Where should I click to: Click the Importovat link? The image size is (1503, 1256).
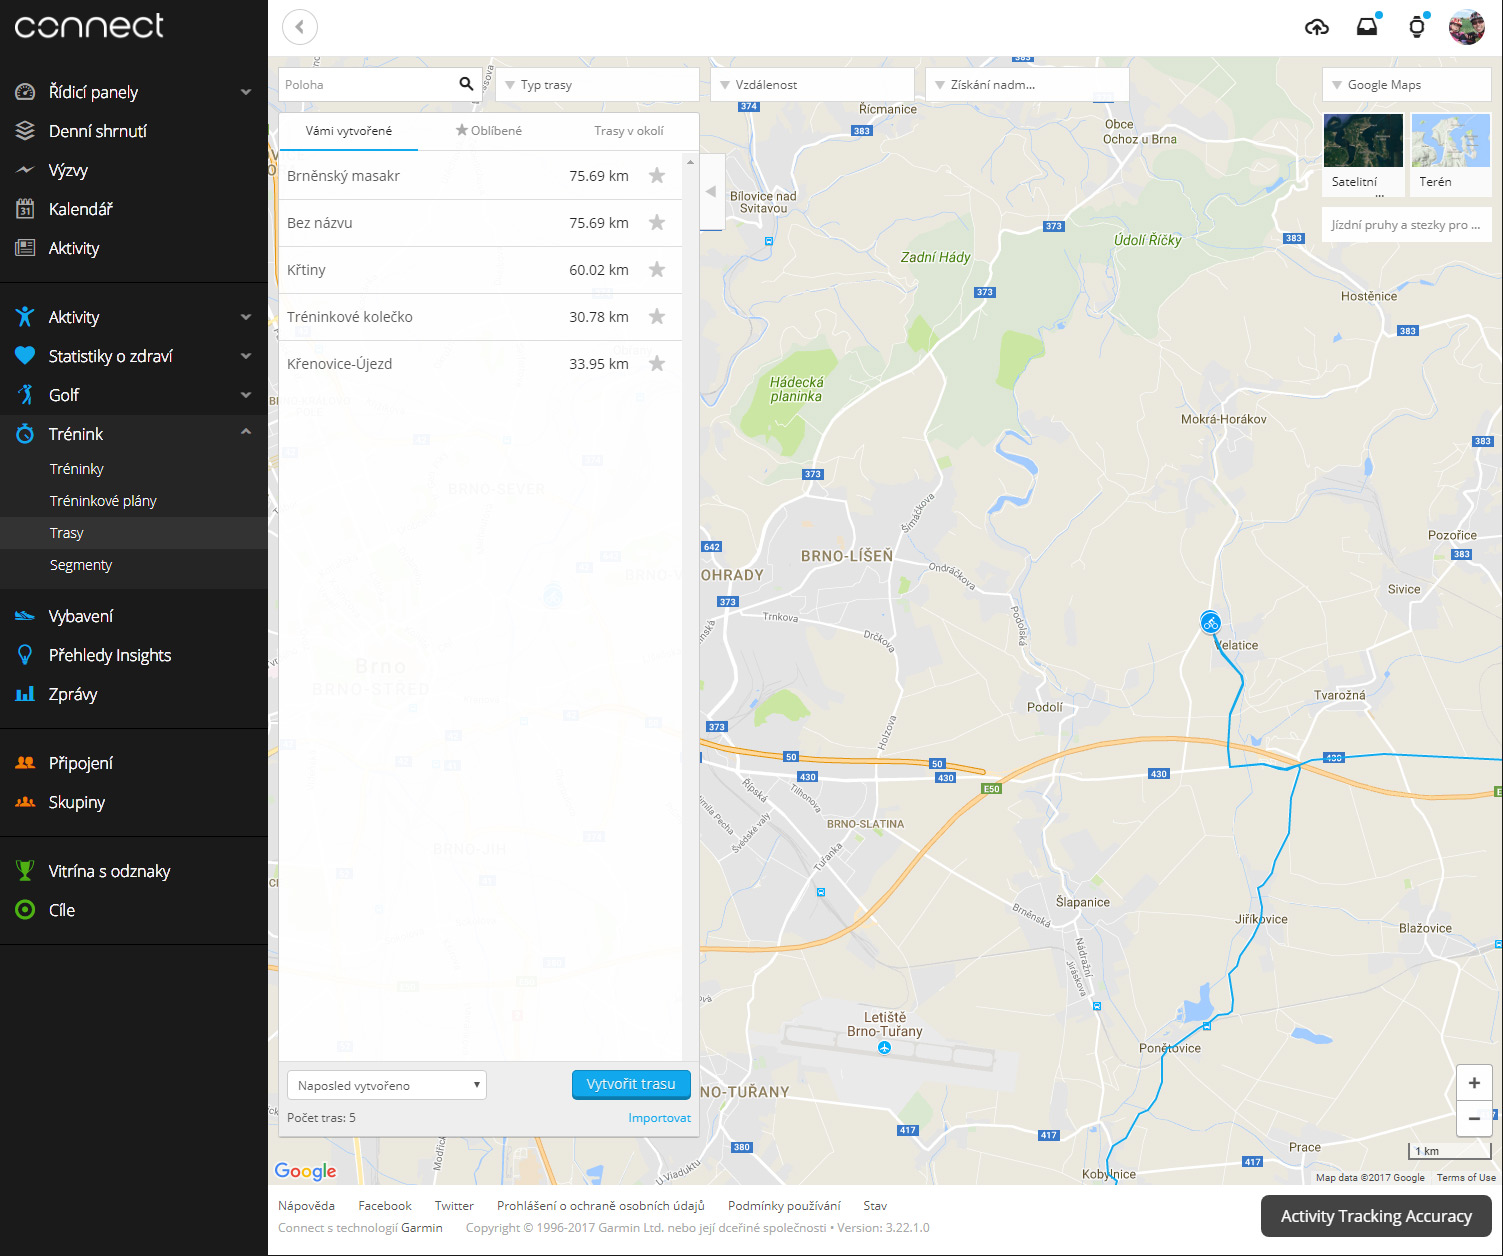pos(659,1118)
